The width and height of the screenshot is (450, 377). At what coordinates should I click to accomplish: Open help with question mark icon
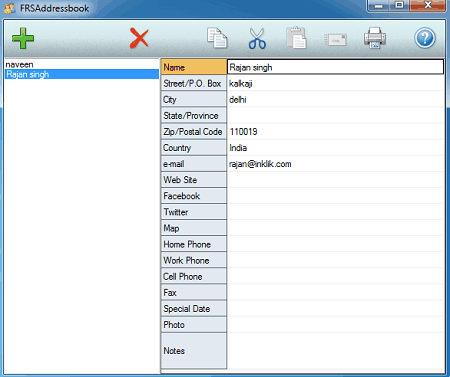click(x=425, y=38)
